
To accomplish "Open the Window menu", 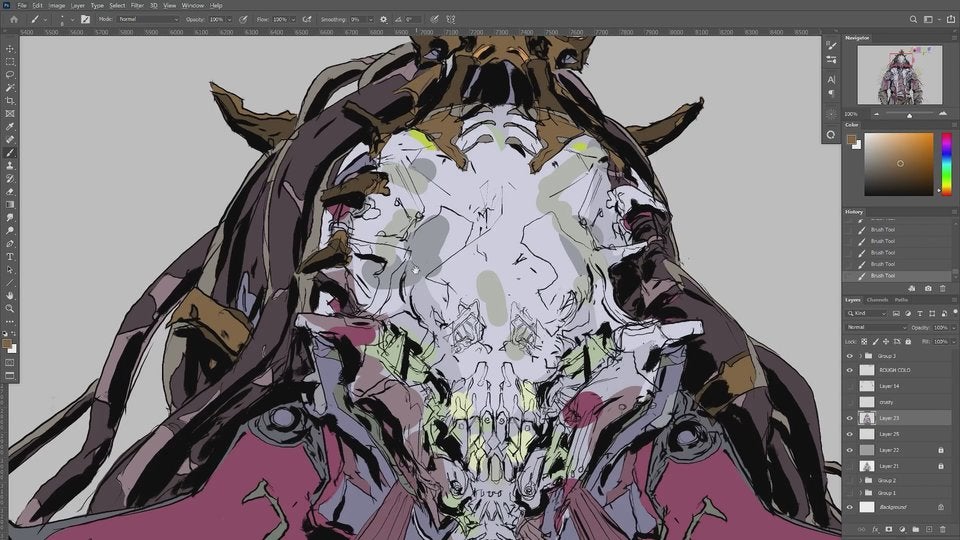I will point(192,6).
